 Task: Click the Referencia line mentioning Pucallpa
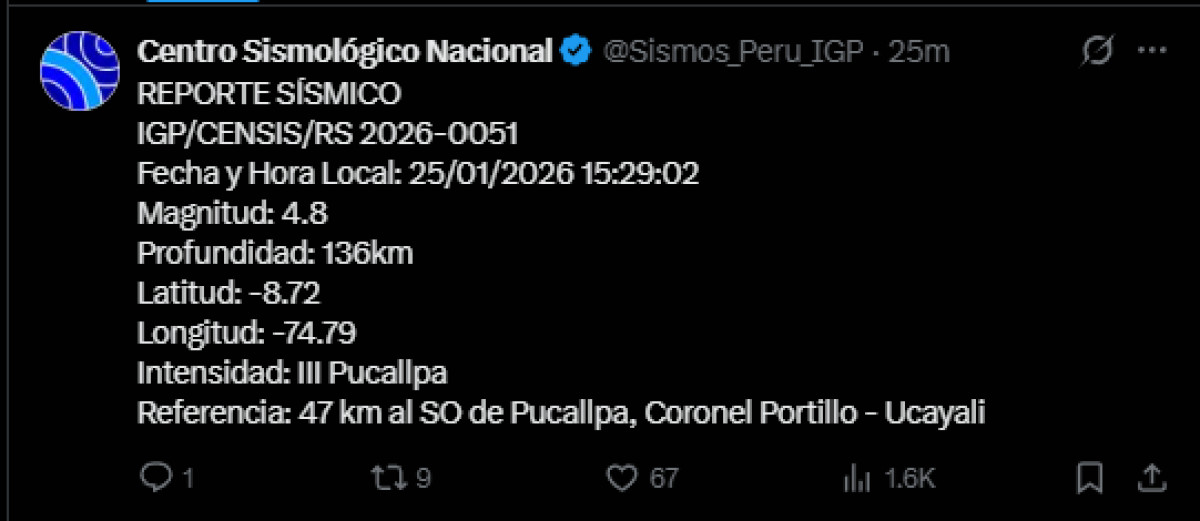(561, 413)
